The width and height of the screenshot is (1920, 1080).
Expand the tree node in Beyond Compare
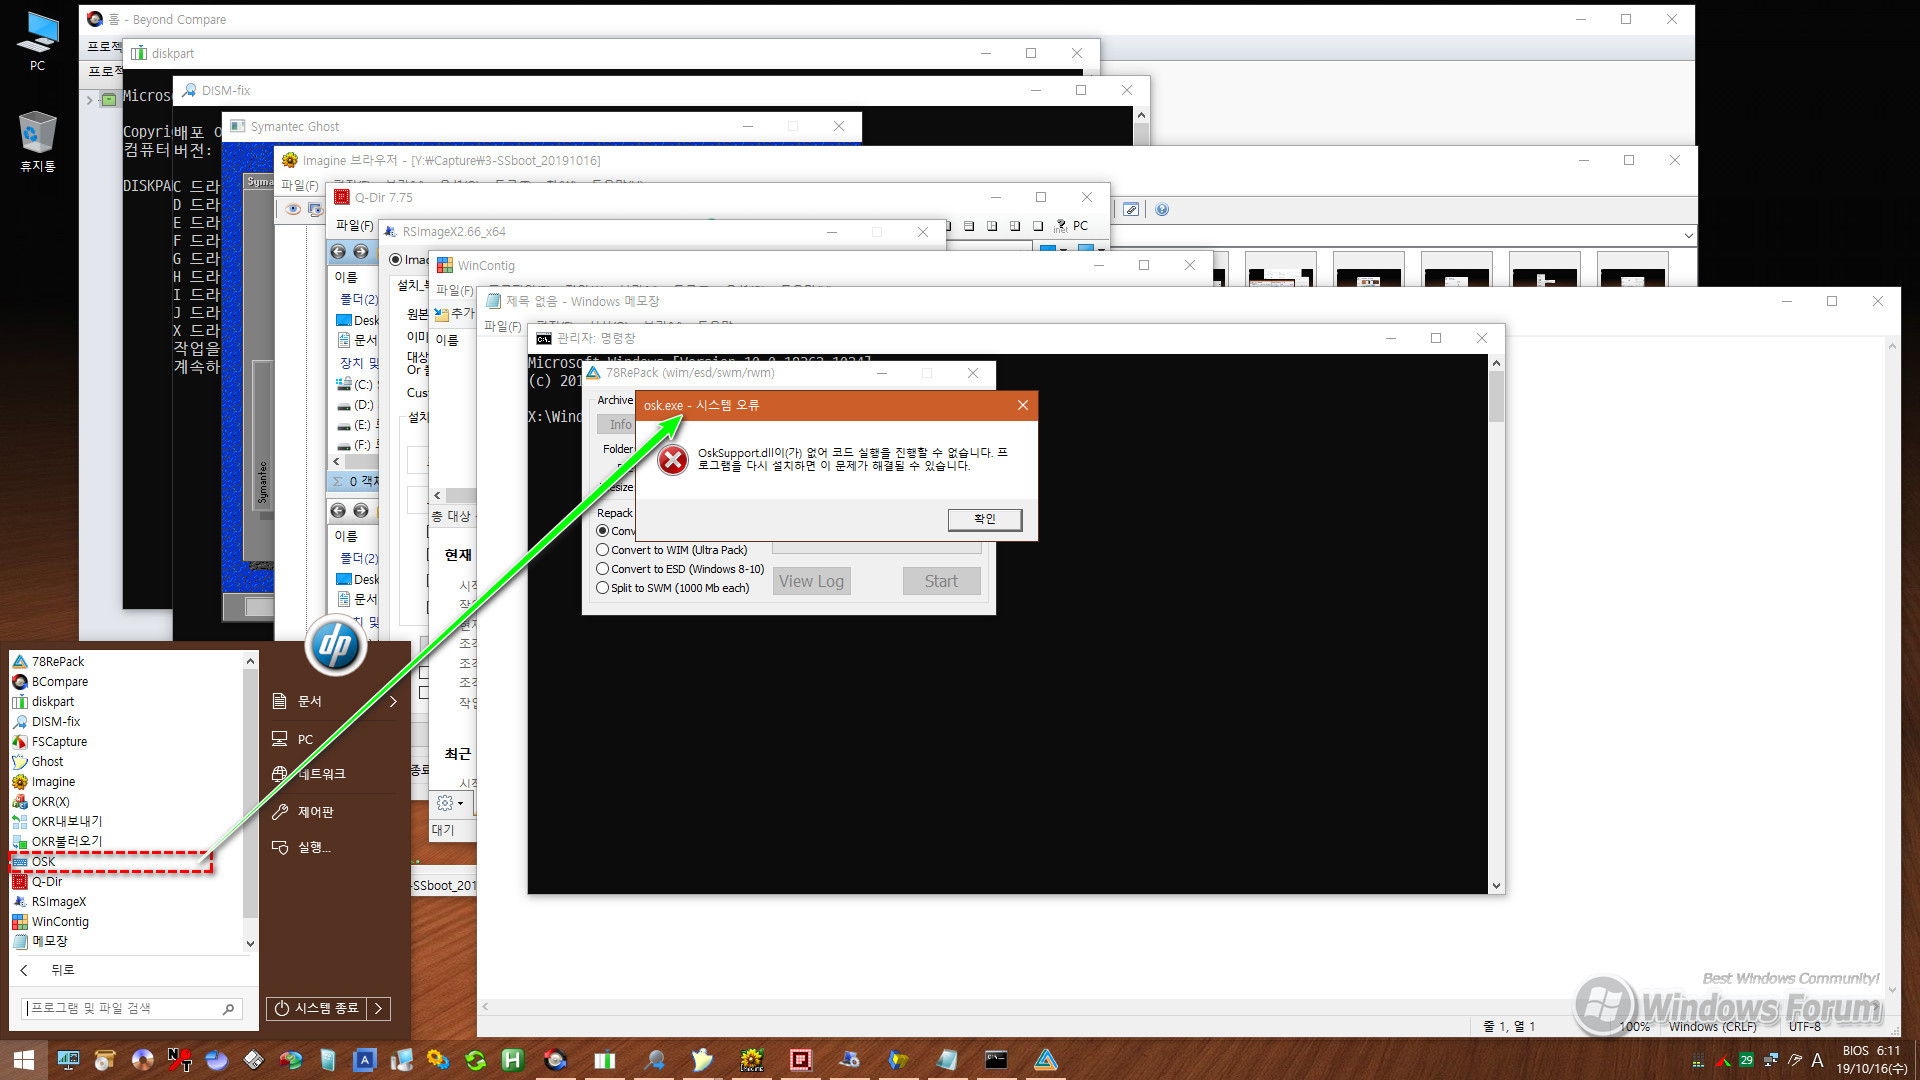point(89,99)
